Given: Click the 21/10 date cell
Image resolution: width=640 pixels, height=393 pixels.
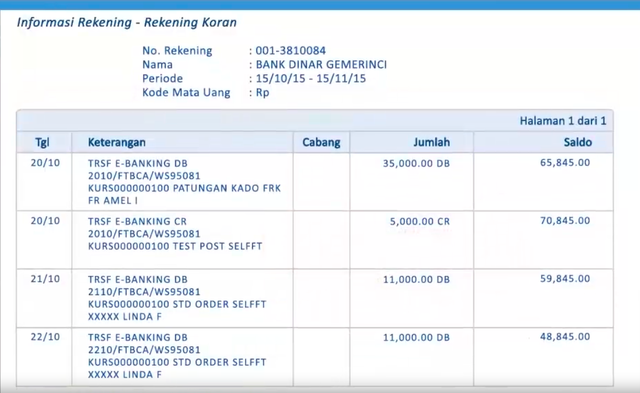Looking at the screenshot, I should tap(45, 279).
